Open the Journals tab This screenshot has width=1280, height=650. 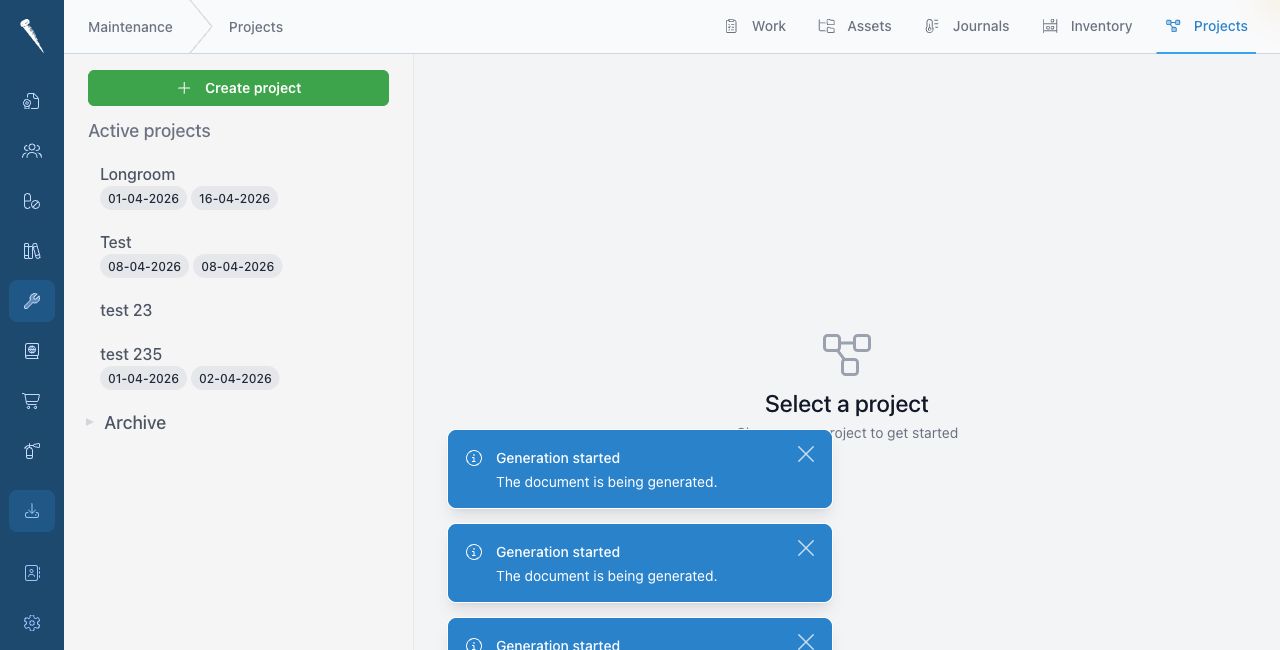click(967, 26)
